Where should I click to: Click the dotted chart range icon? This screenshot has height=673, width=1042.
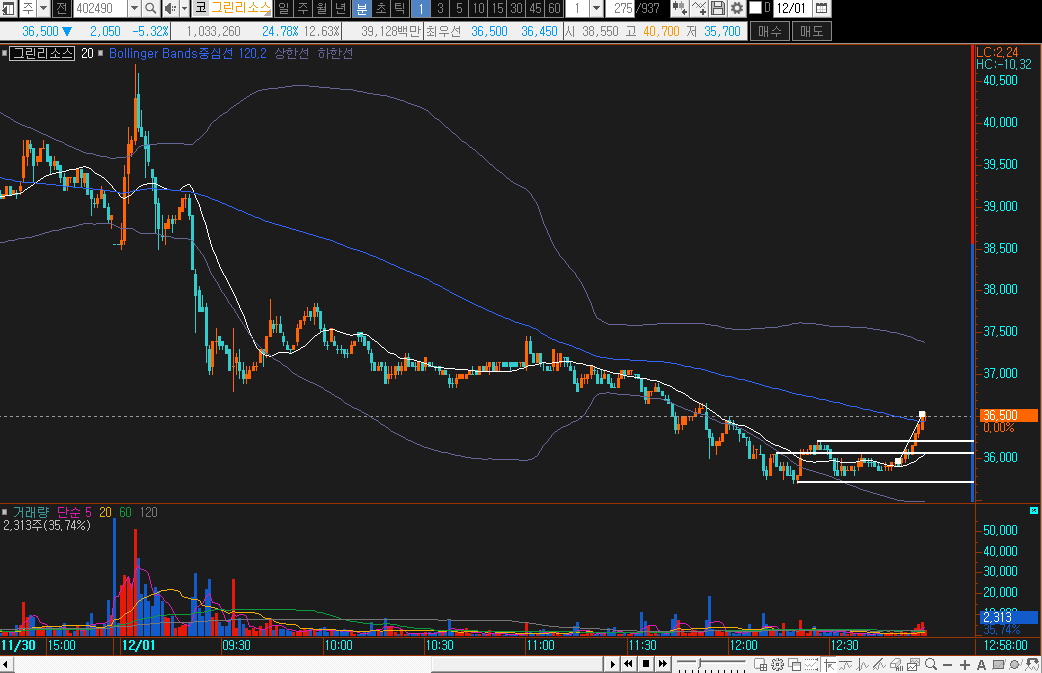point(811,664)
